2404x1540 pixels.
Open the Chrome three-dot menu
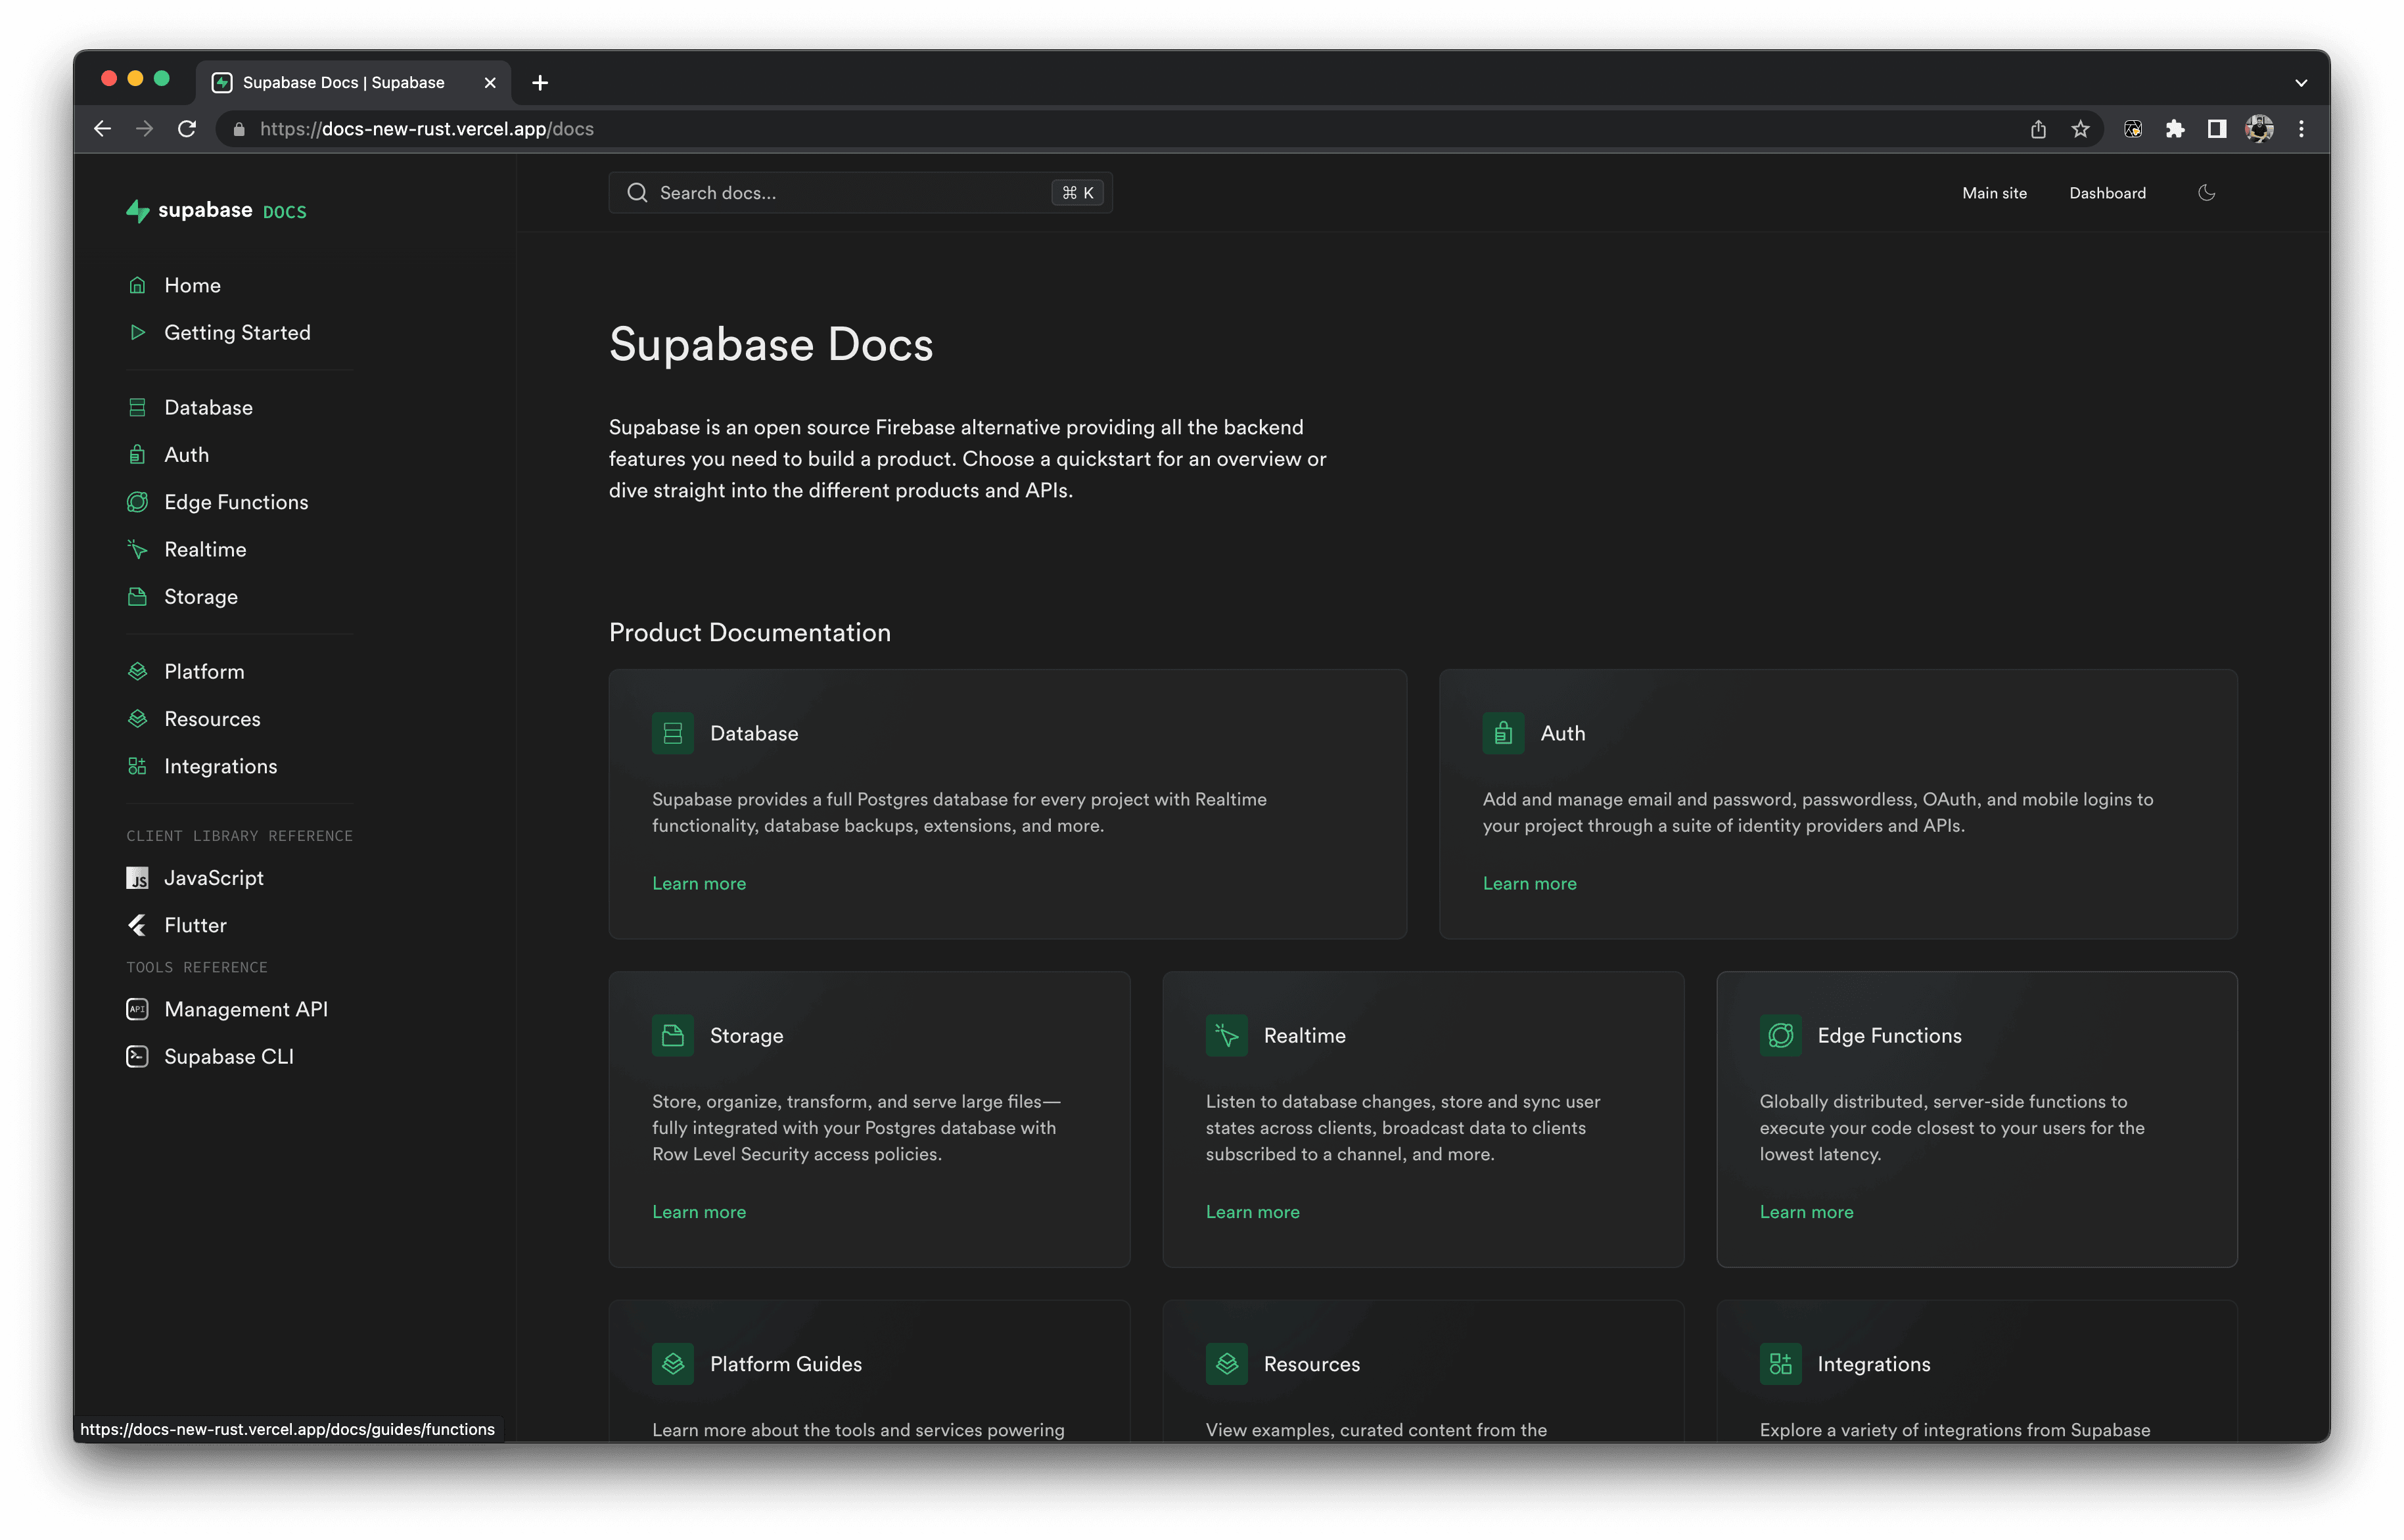pyautogui.click(x=2301, y=129)
